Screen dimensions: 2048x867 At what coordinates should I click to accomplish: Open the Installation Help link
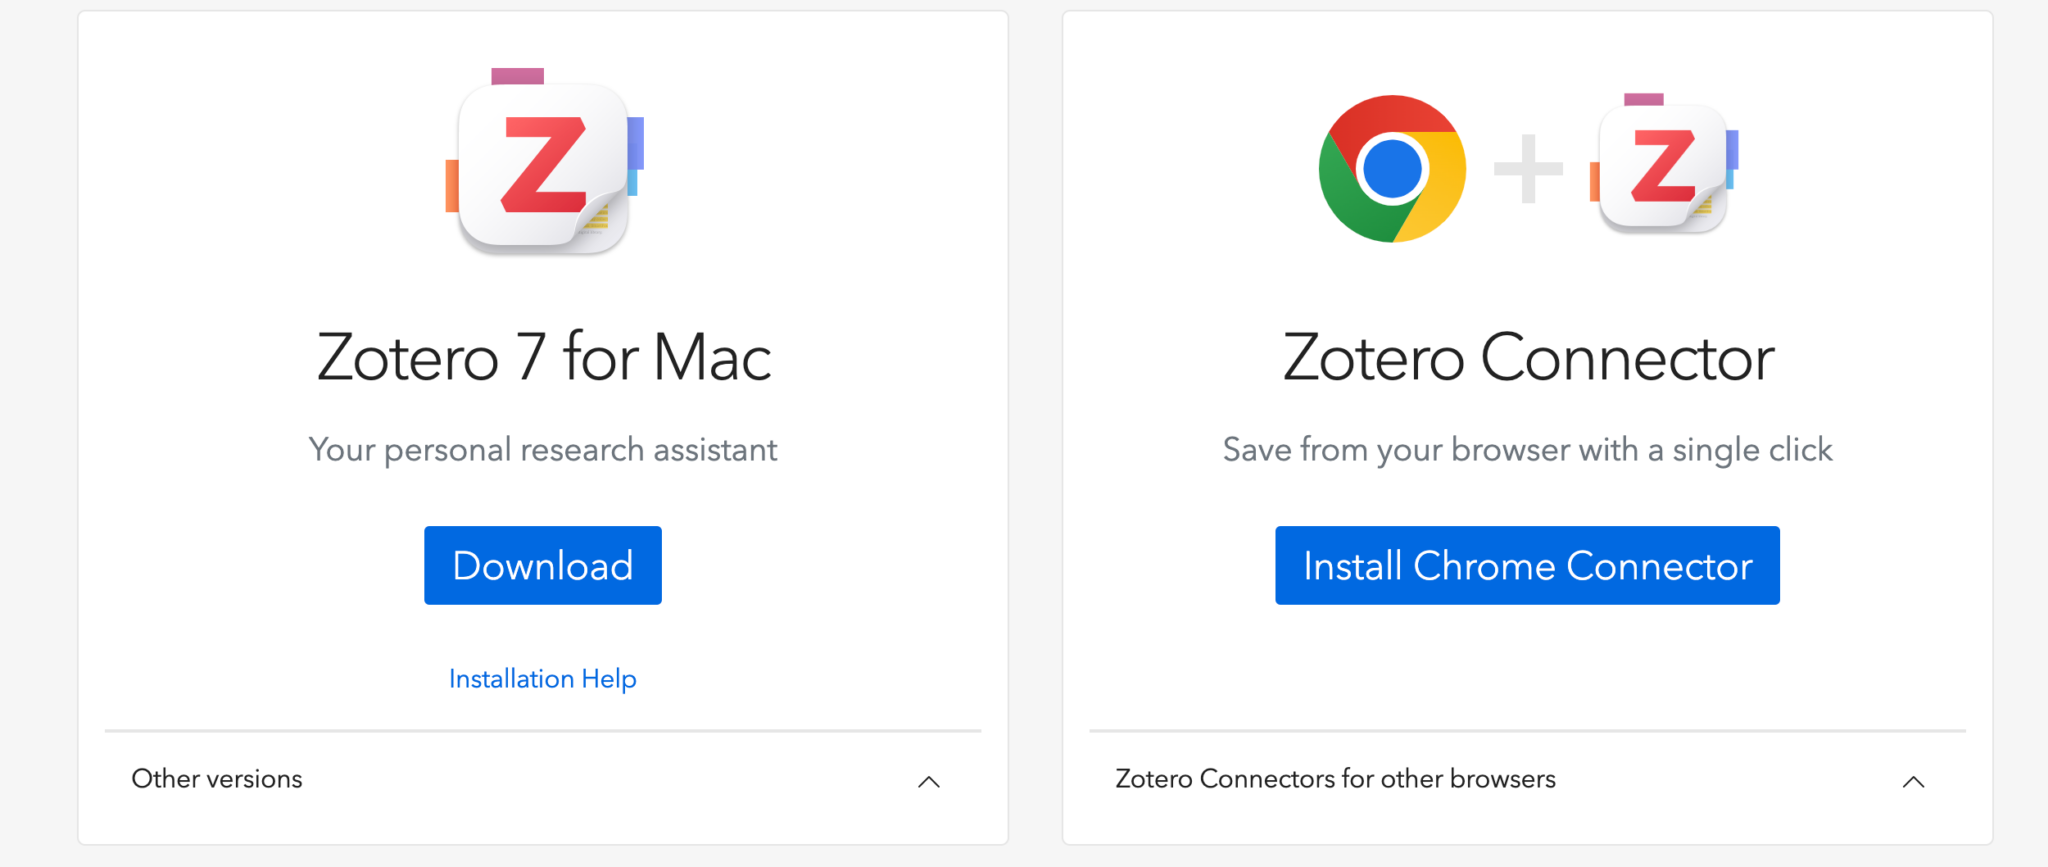coord(542,679)
